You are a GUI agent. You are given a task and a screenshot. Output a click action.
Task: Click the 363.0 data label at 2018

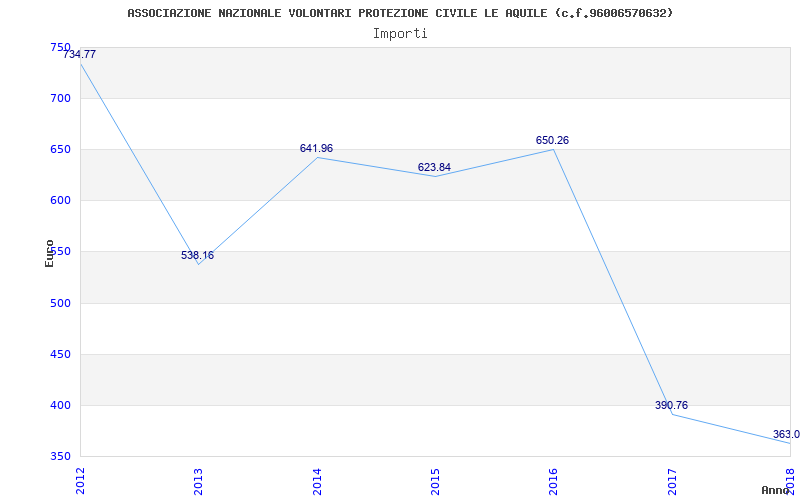click(x=786, y=434)
